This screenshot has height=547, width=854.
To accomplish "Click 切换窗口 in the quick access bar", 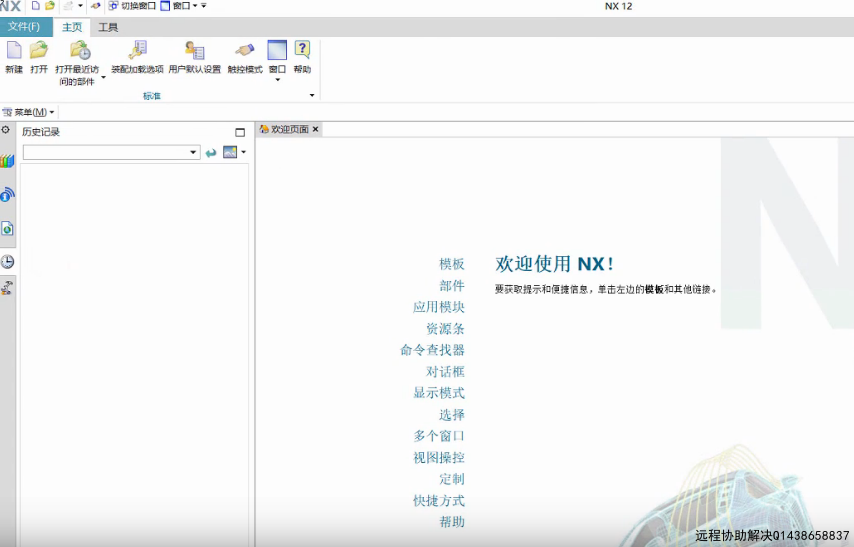I will pos(132,6).
